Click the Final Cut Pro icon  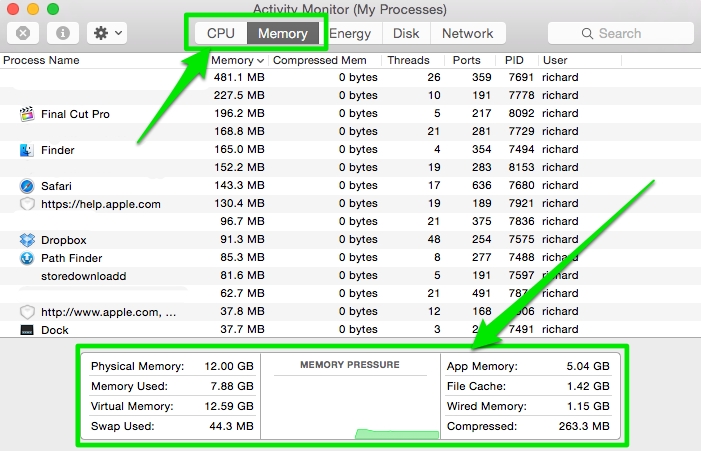pyautogui.click(x=27, y=114)
